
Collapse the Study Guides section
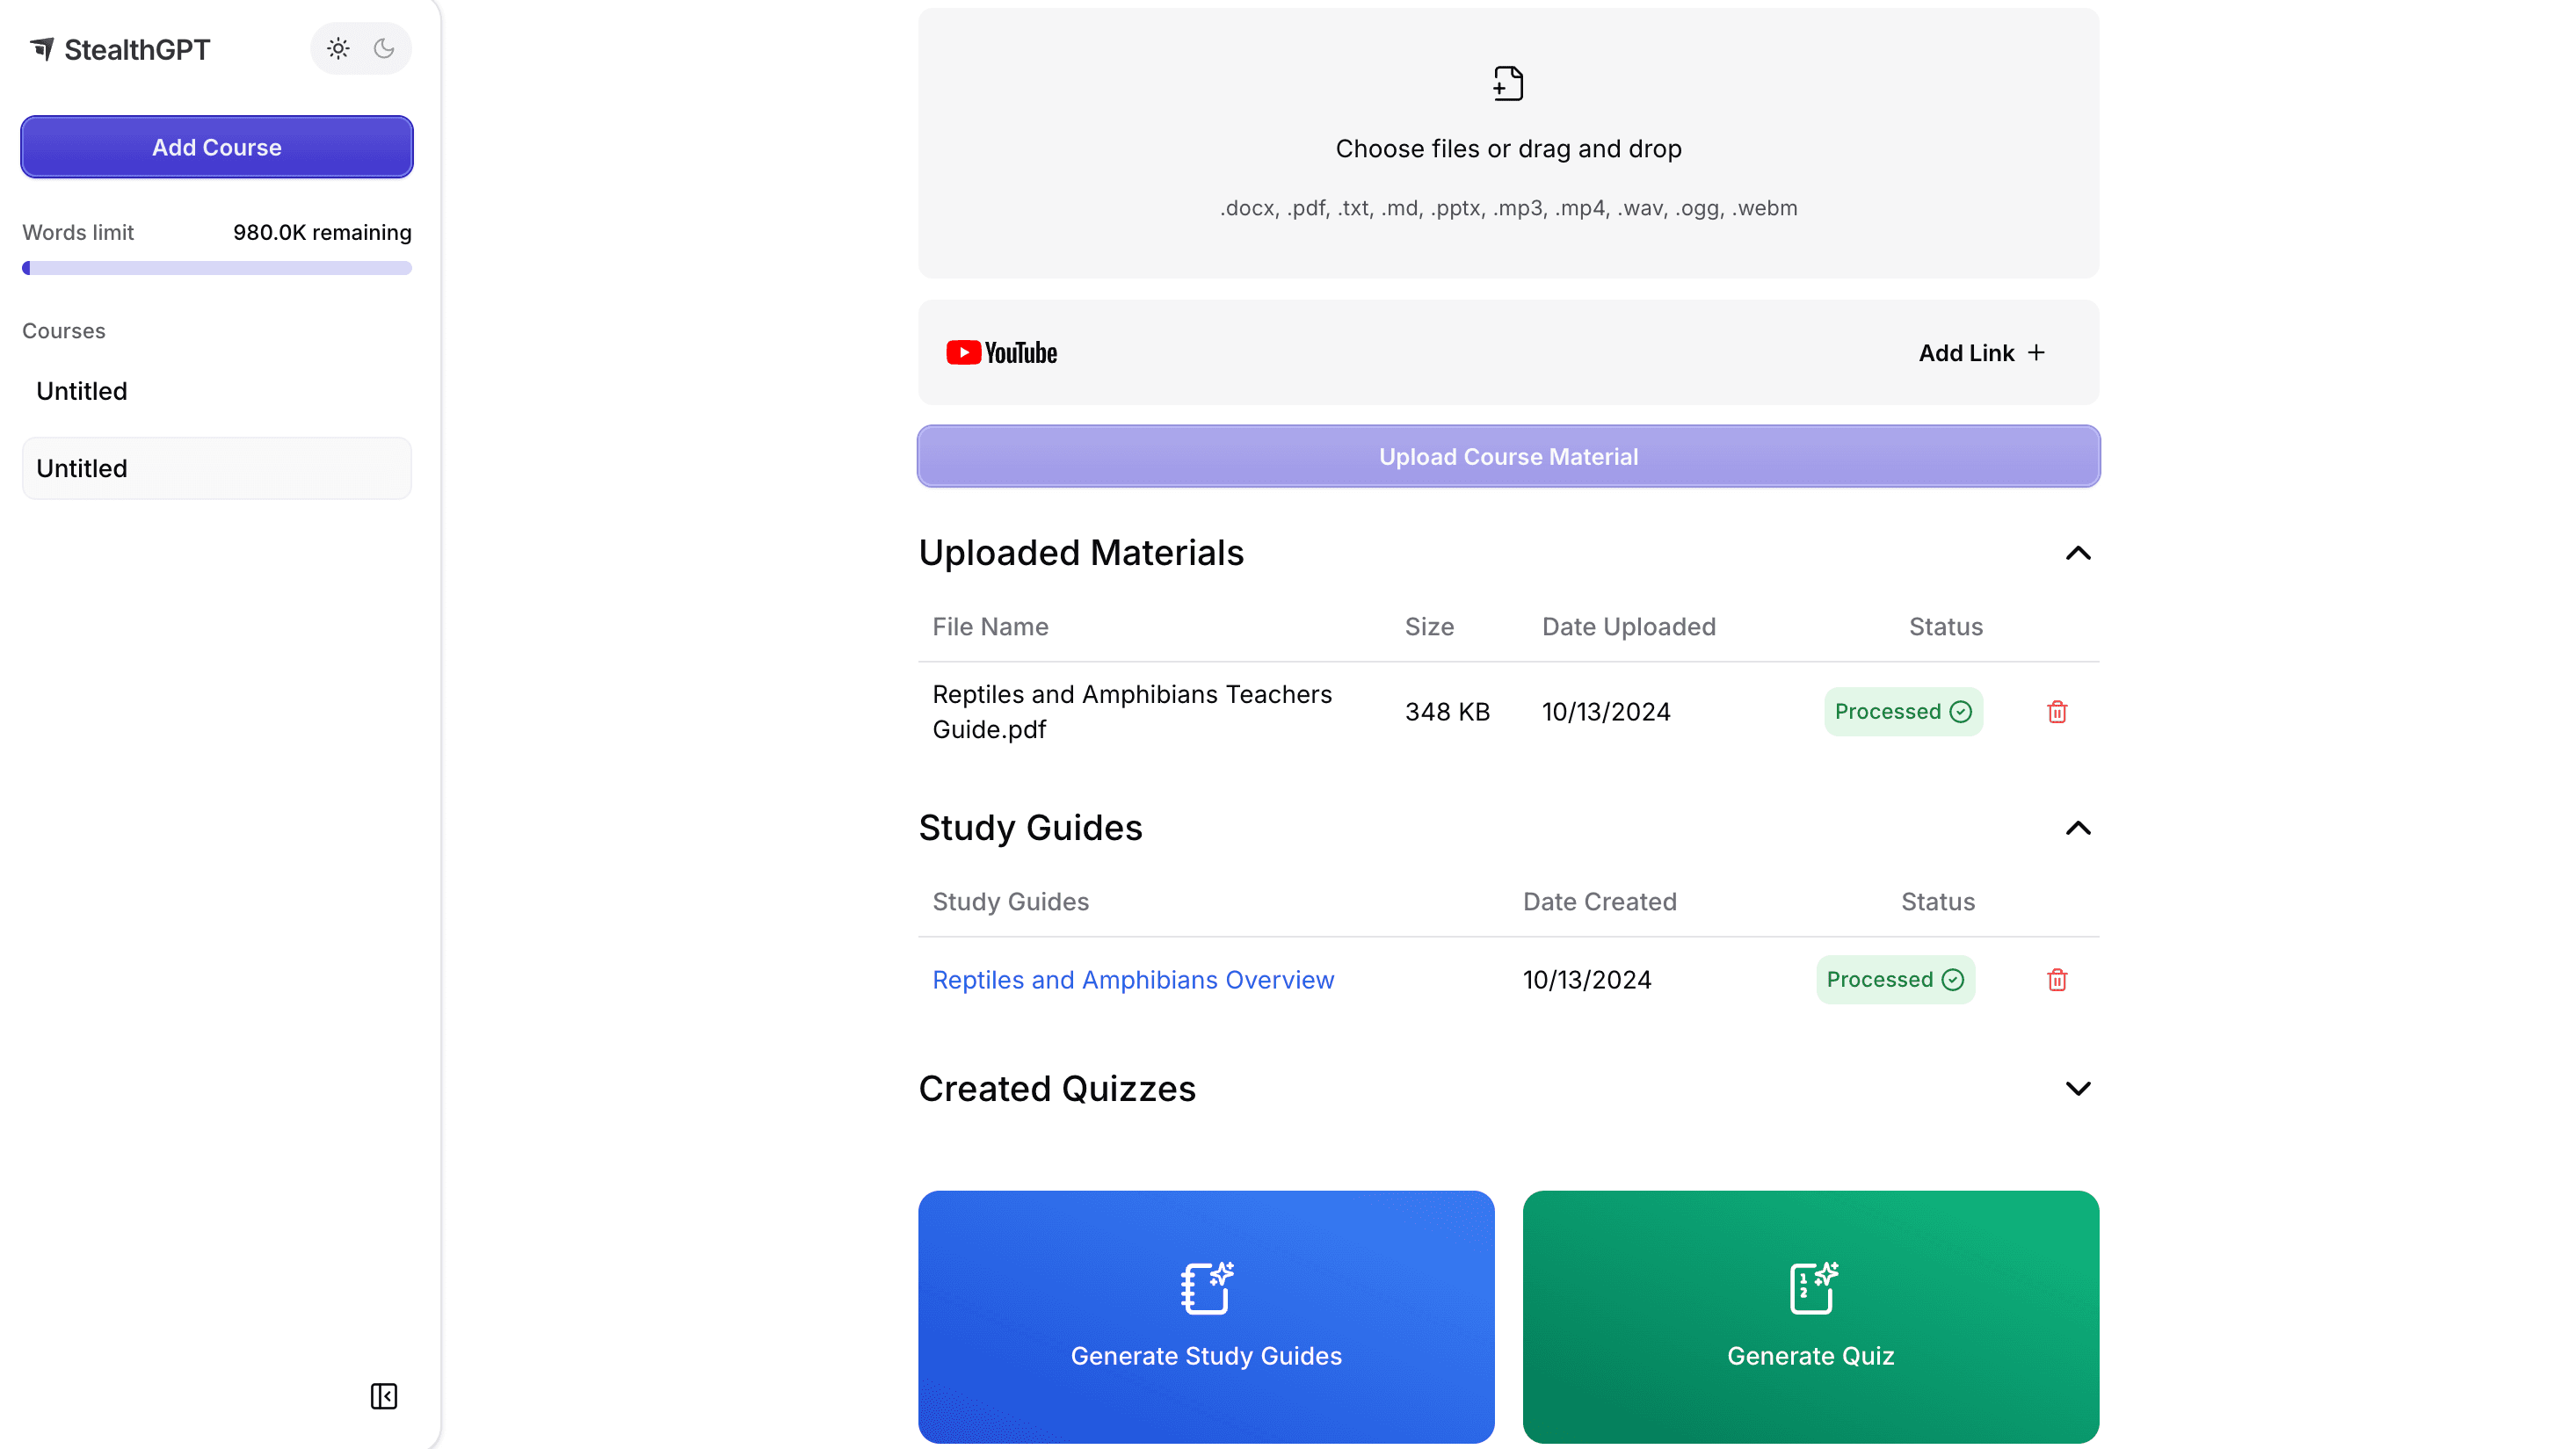(2078, 828)
